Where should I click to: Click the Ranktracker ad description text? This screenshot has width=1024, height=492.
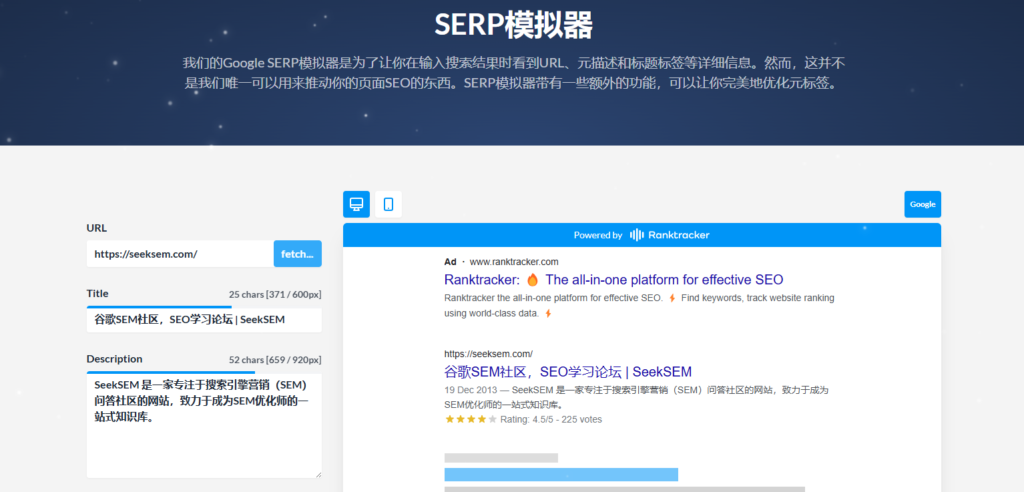pos(639,305)
